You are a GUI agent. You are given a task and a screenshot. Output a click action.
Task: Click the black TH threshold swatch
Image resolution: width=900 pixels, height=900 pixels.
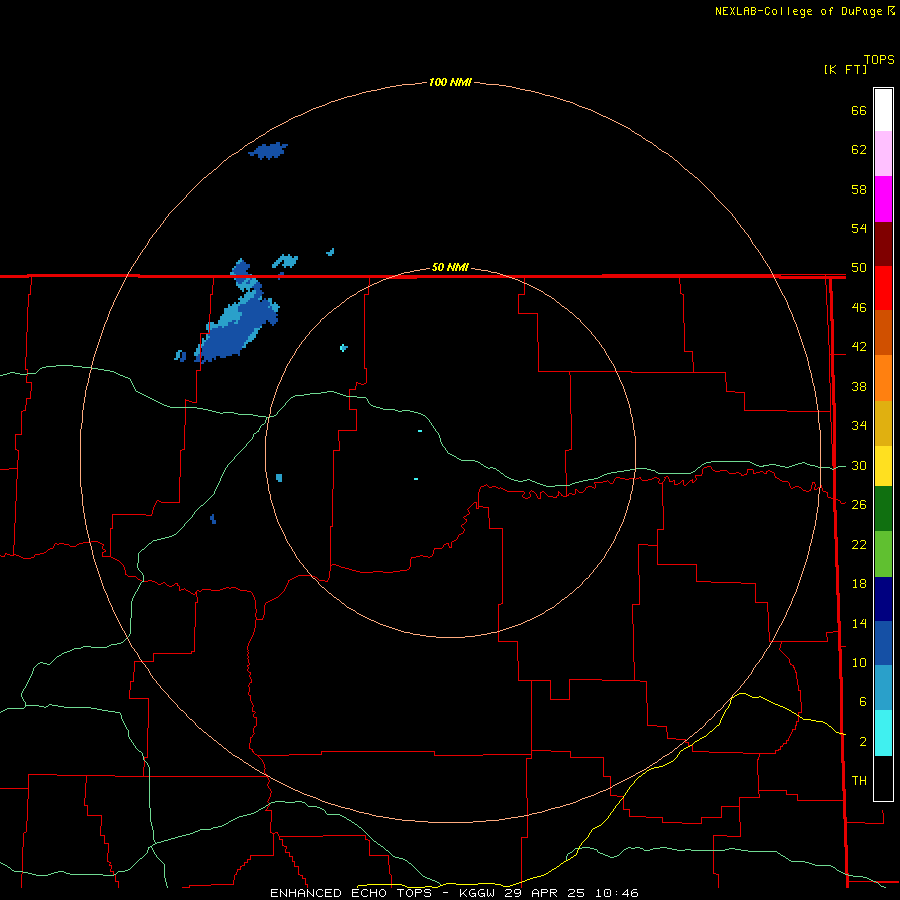pyautogui.click(x=883, y=778)
